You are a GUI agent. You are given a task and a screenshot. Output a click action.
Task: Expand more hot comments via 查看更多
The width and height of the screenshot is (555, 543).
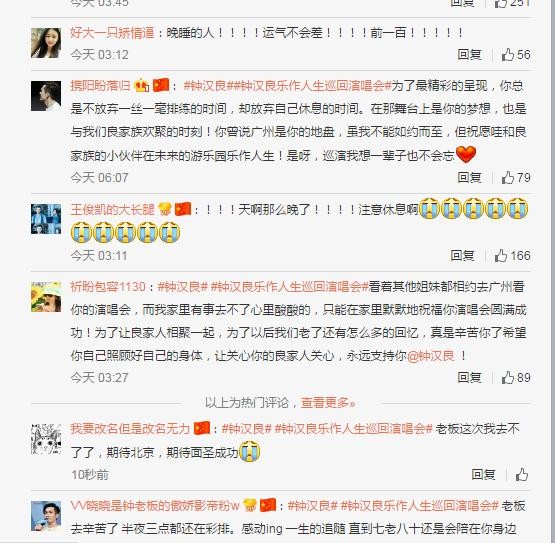tap(328, 403)
